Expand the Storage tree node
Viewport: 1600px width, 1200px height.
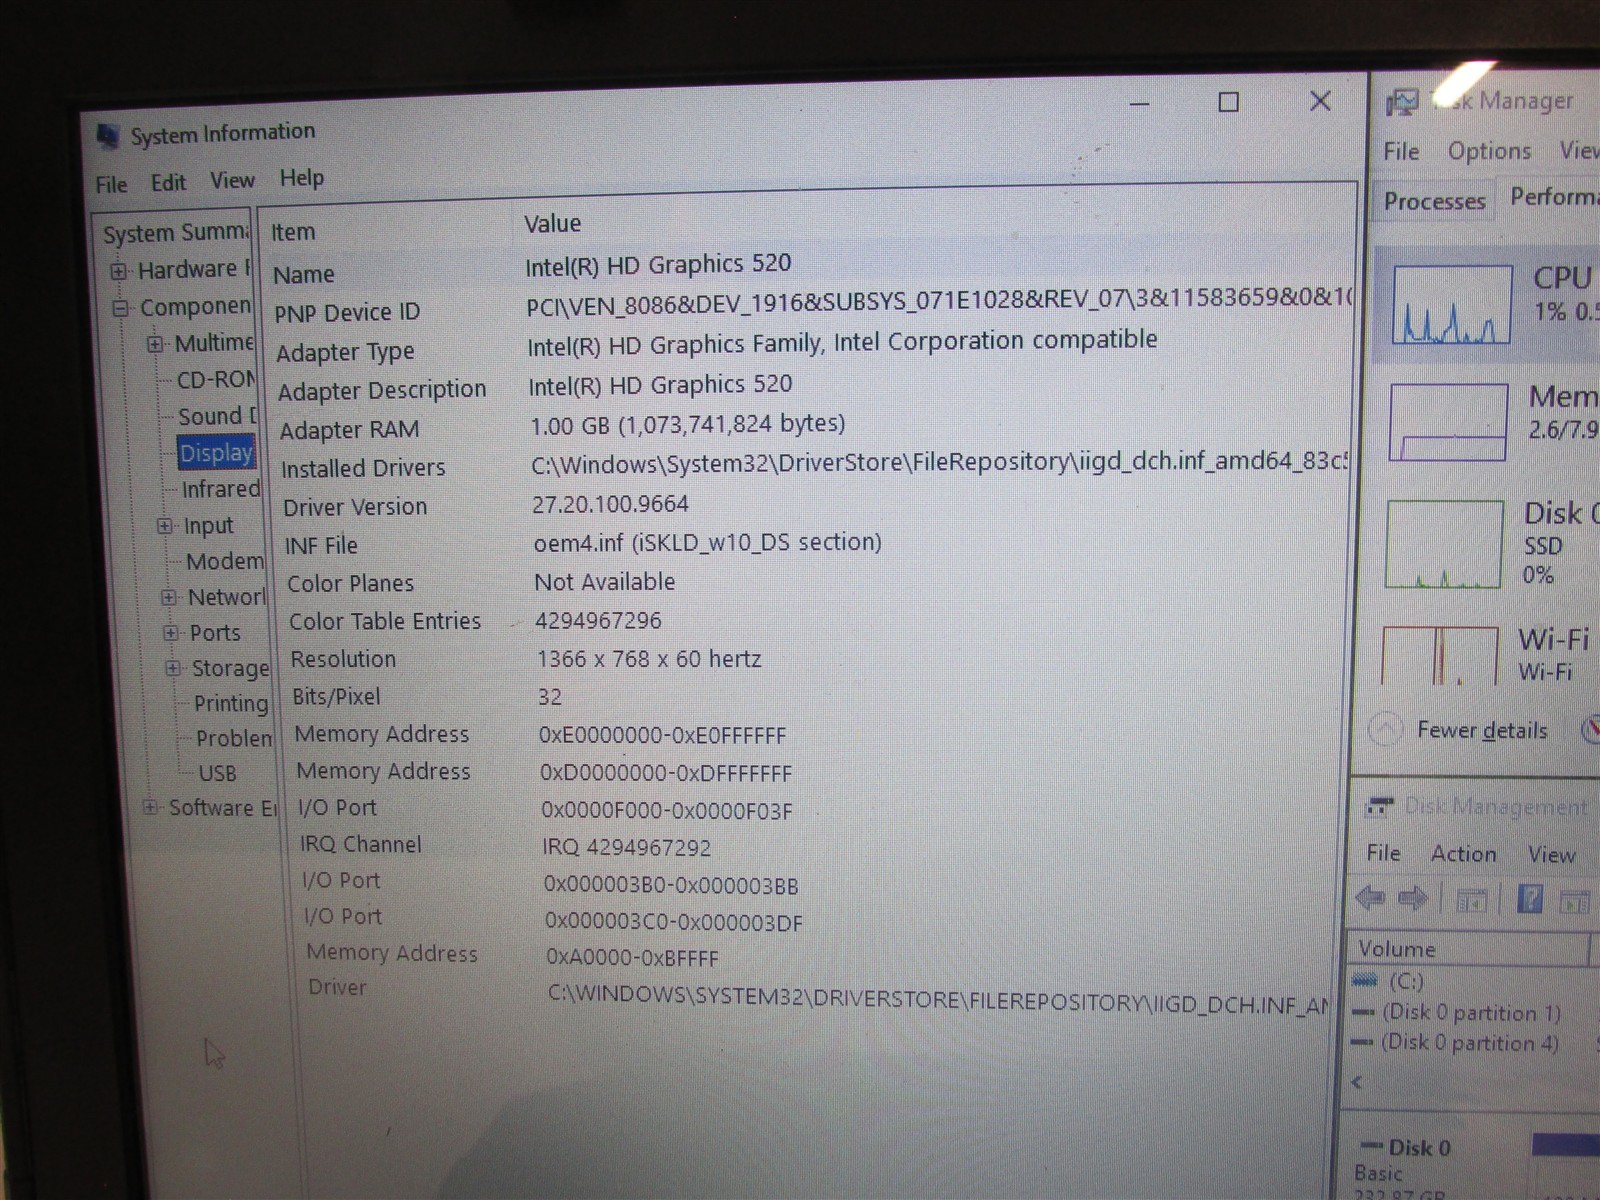click(x=173, y=668)
